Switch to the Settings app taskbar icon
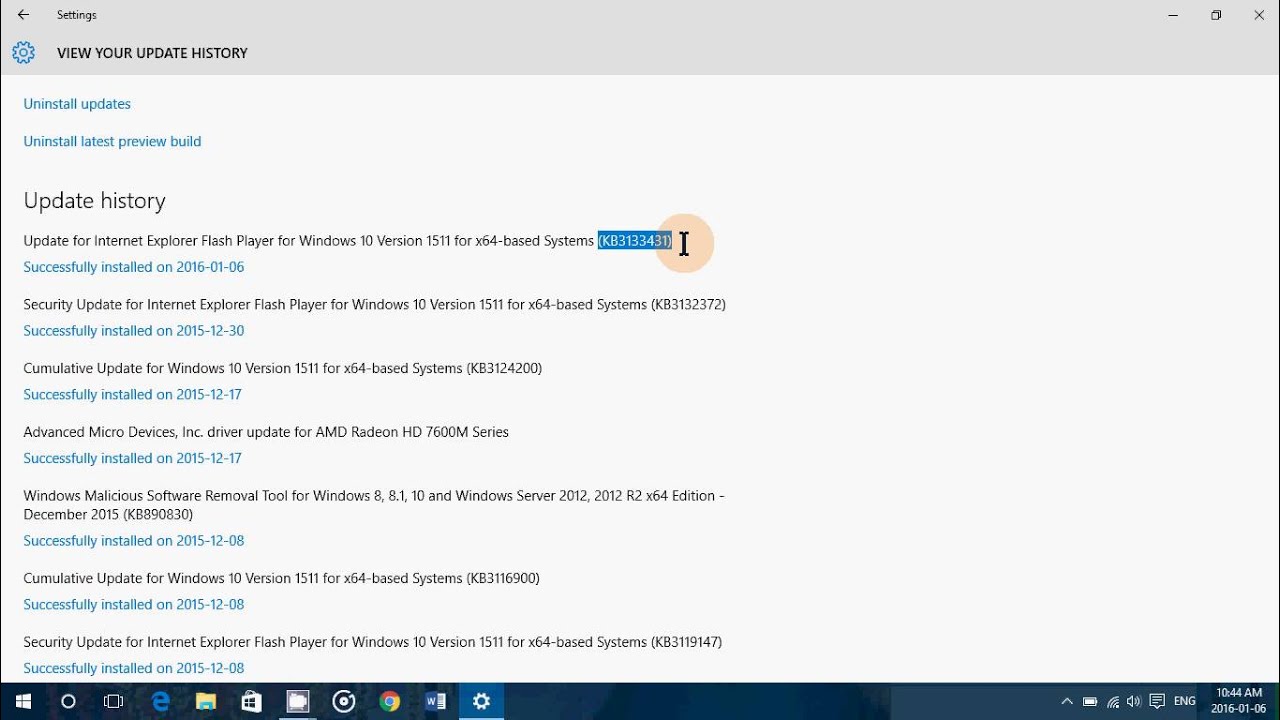Screen dimensions: 1280x720 tap(482, 702)
